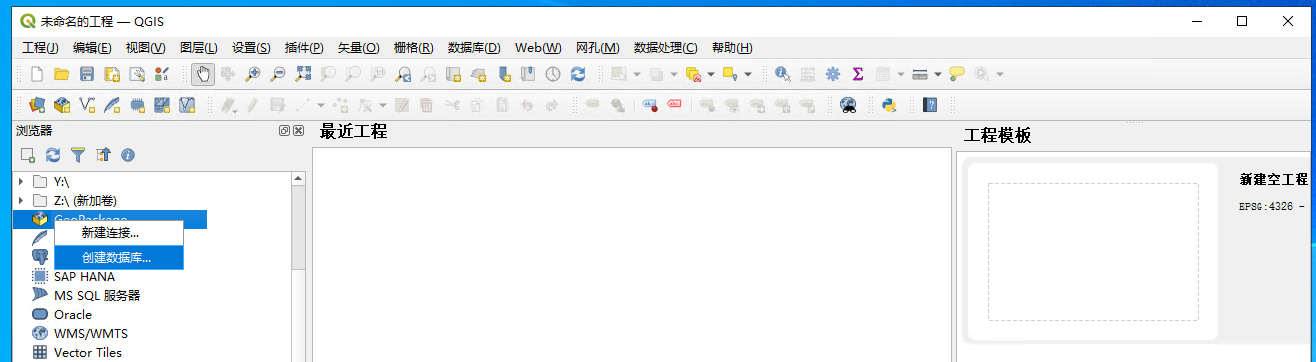Open the Statistical Summary sigma icon

click(858, 74)
